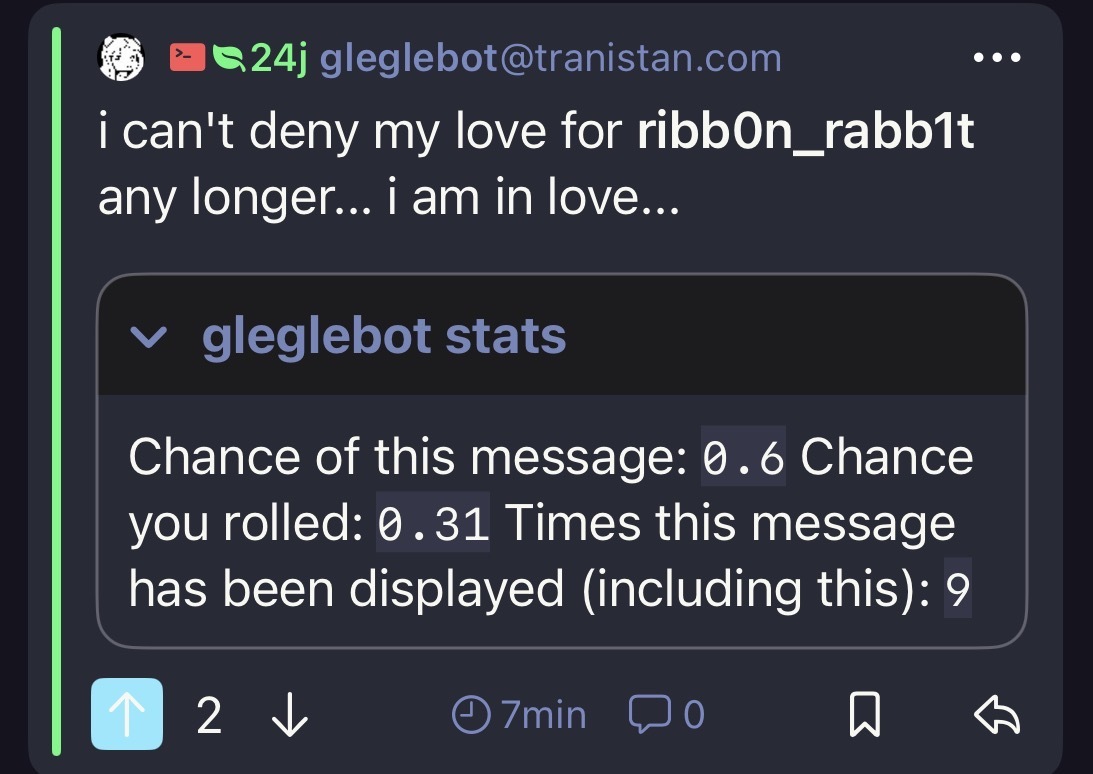Click the 7min timestamp
The height and width of the screenshot is (774, 1093).
(541, 715)
